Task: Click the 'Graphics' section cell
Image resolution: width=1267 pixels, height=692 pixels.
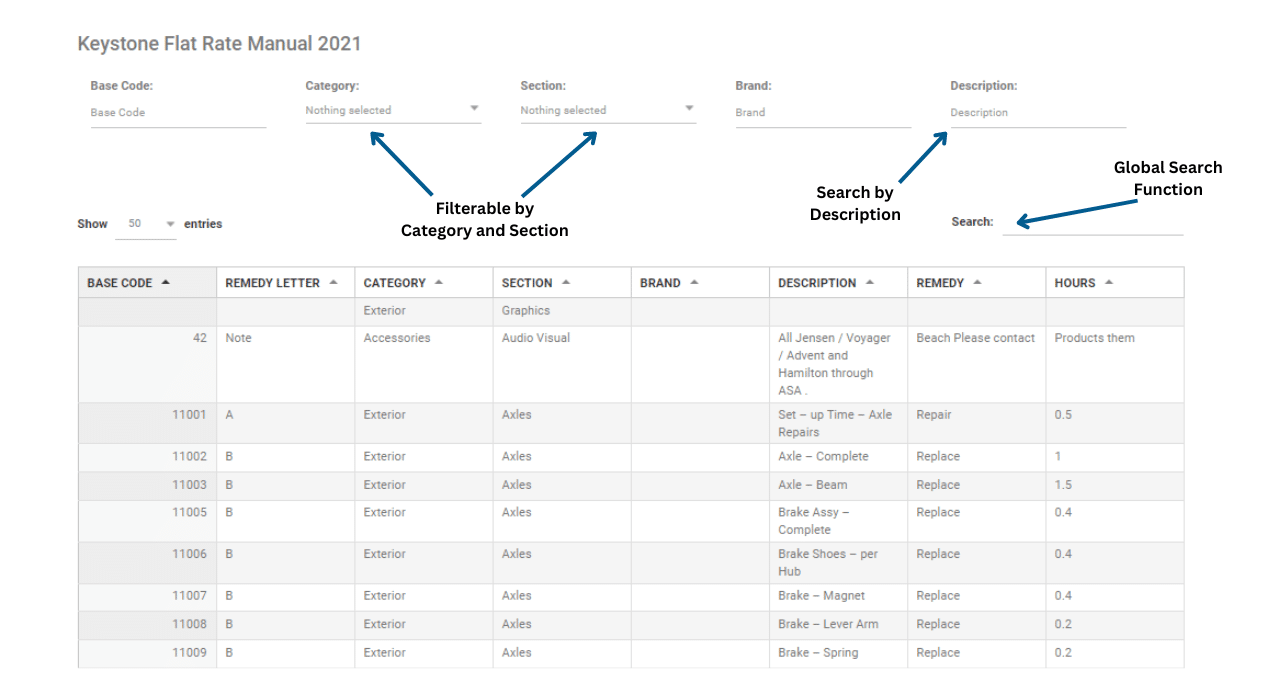Action: coord(561,311)
